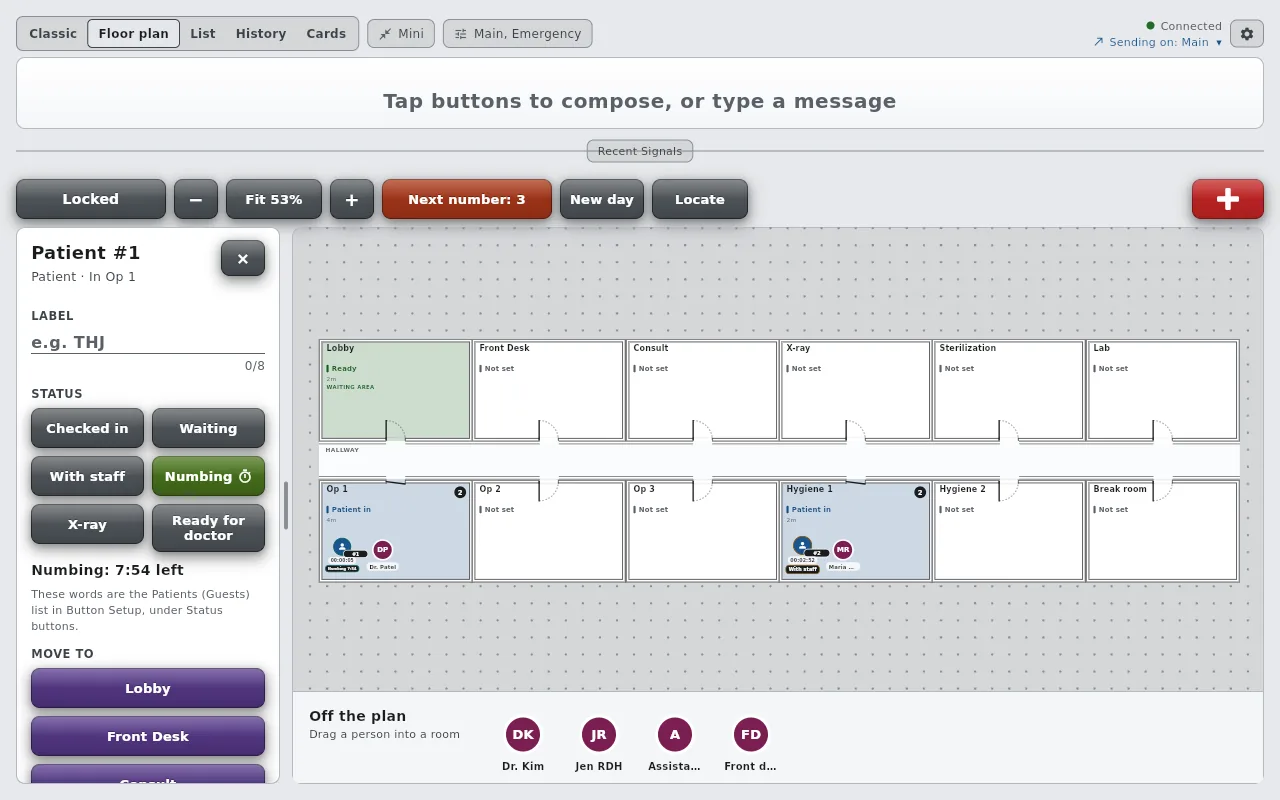Reset zoom with the Fit 53% button
This screenshot has height=800, width=1280.
pyautogui.click(x=274, y=199)
